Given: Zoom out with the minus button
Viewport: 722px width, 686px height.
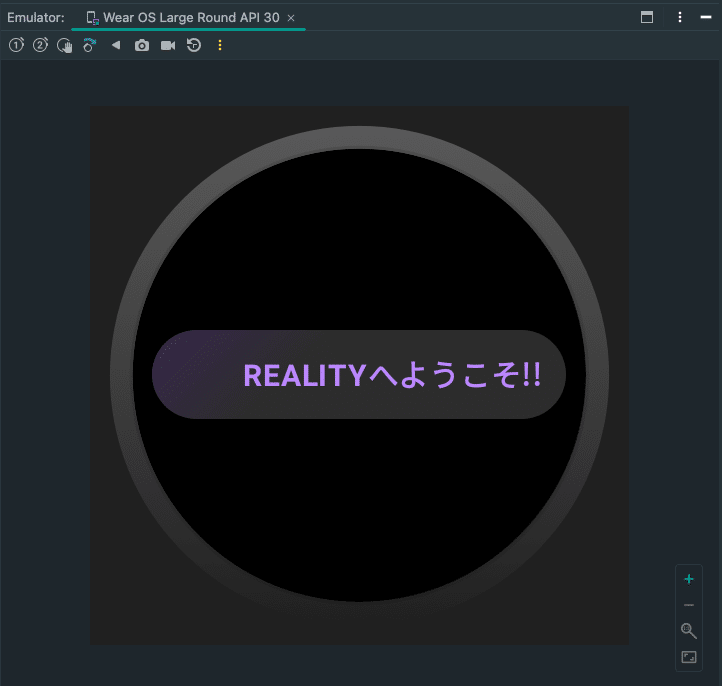Looking at the screenshot, I should [689, 605].
